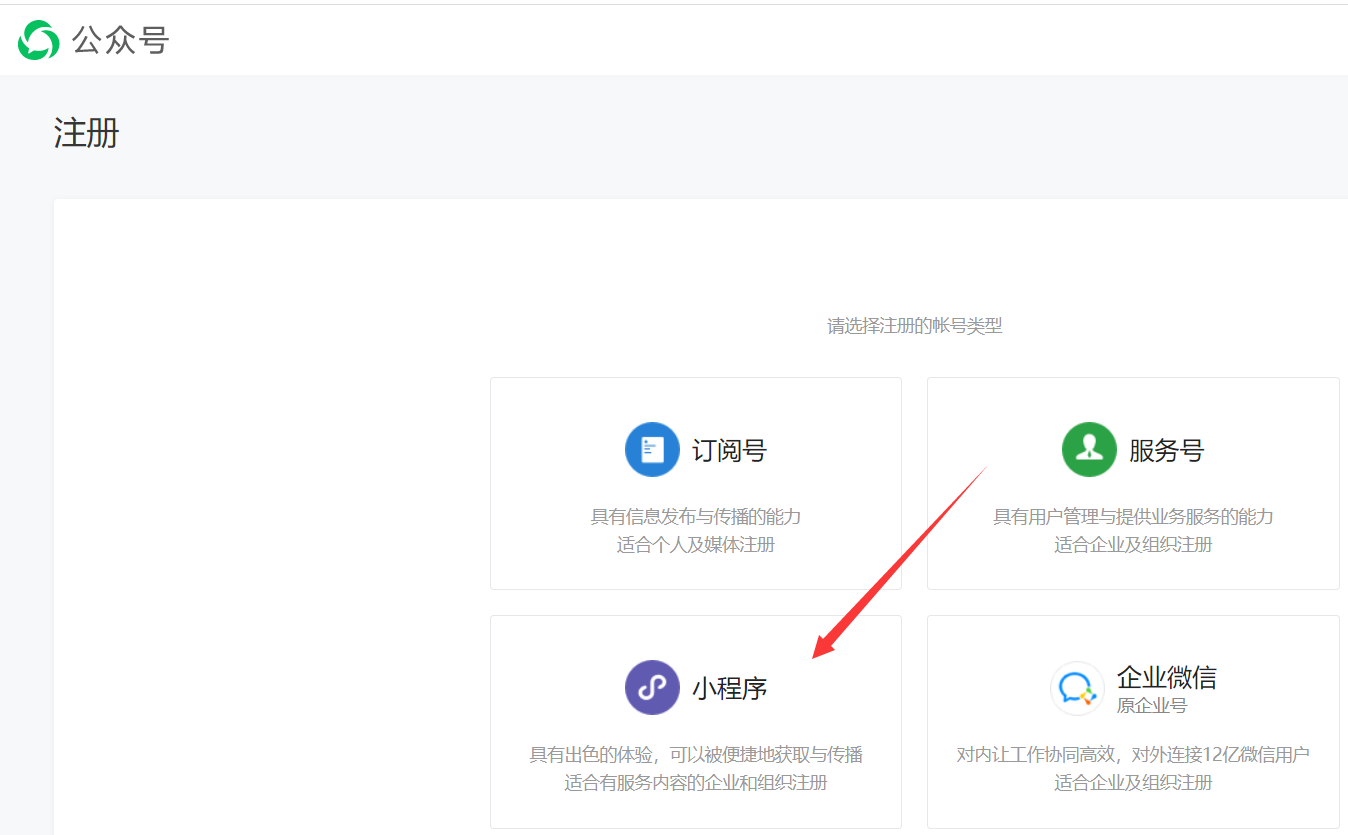Click text 对内让工作协同高效，对外连接12亿微信用户
This screenshot has width=1348, height=835.
click(x=1133, y=755)
